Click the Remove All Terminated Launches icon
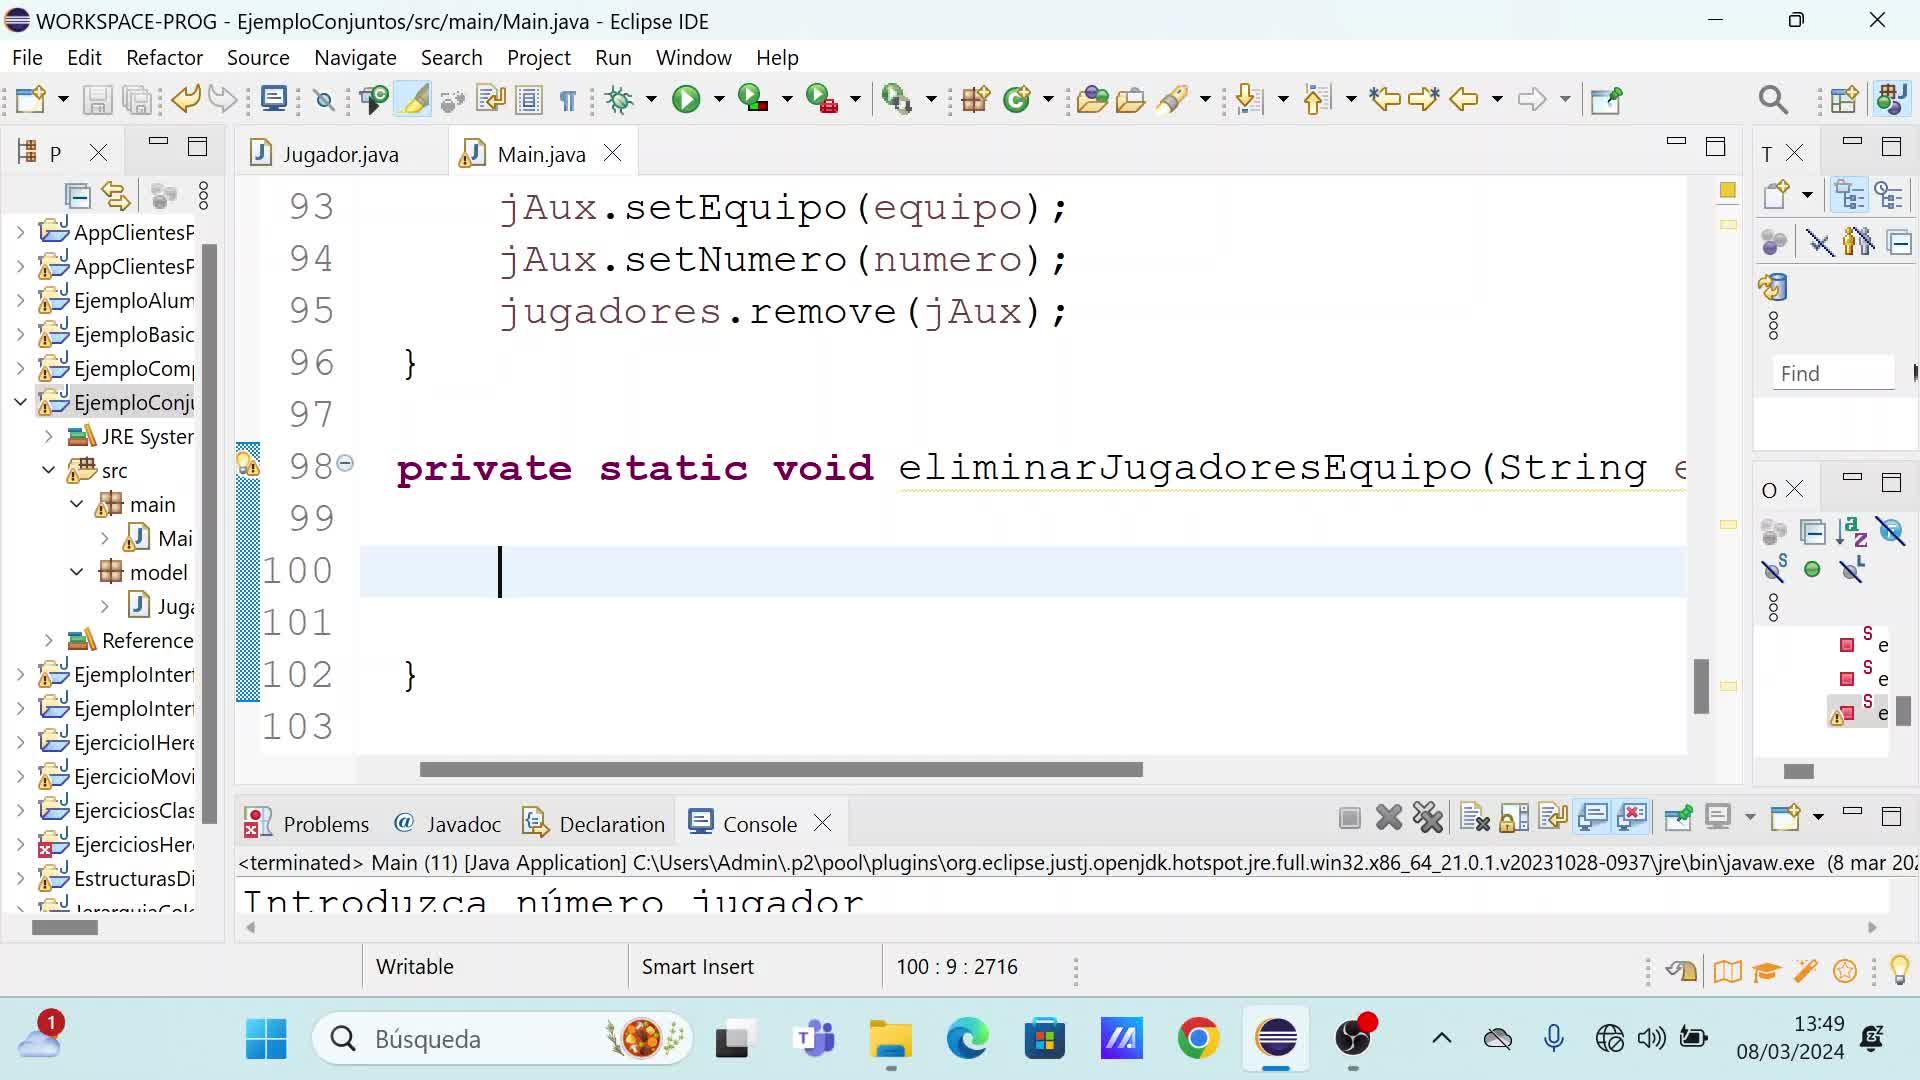Image resolution: width=1920 pixels, height=1080 pixels. click(x=1427, y=818)
